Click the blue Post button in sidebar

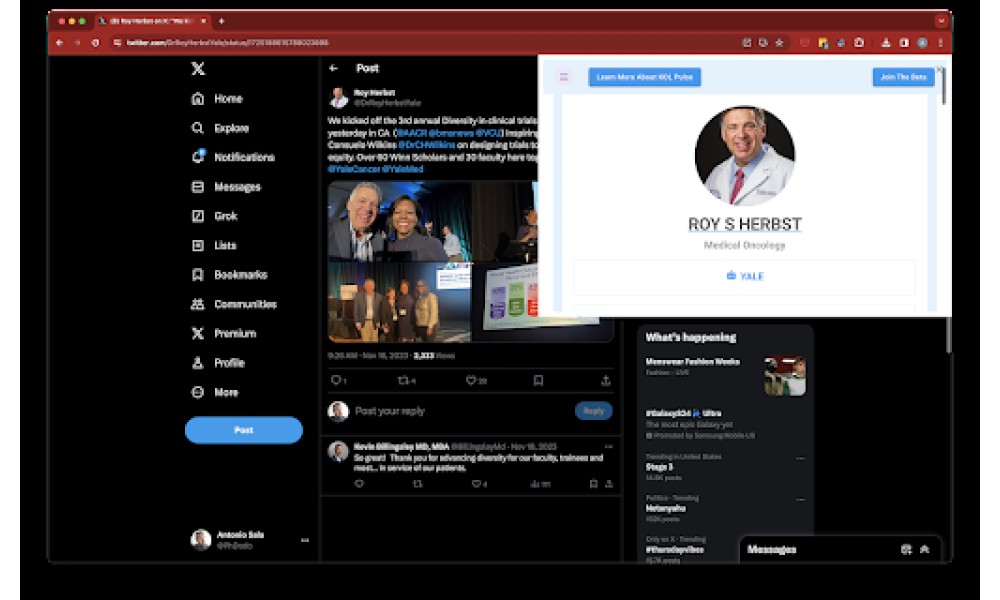(244, 430)
